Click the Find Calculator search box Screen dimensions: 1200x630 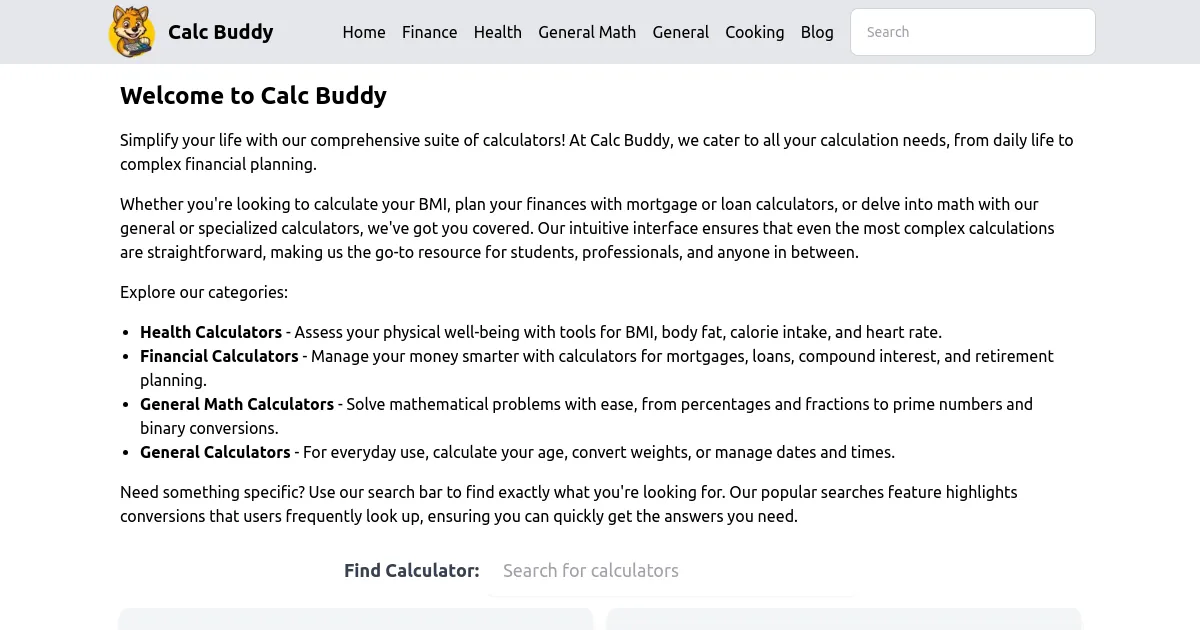click(x=670, y=570)
